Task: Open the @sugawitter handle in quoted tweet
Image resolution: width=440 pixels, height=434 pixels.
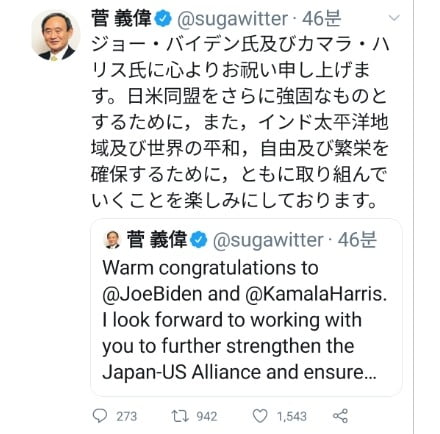Action: click(x=268, y=240)
